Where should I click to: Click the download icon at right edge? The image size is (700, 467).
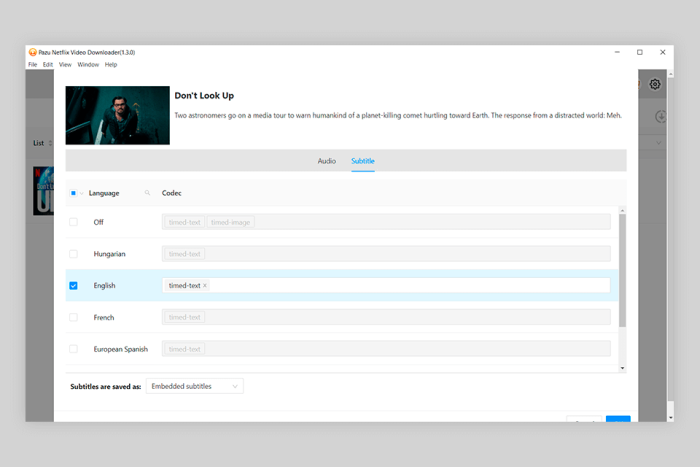coord(661,117)
